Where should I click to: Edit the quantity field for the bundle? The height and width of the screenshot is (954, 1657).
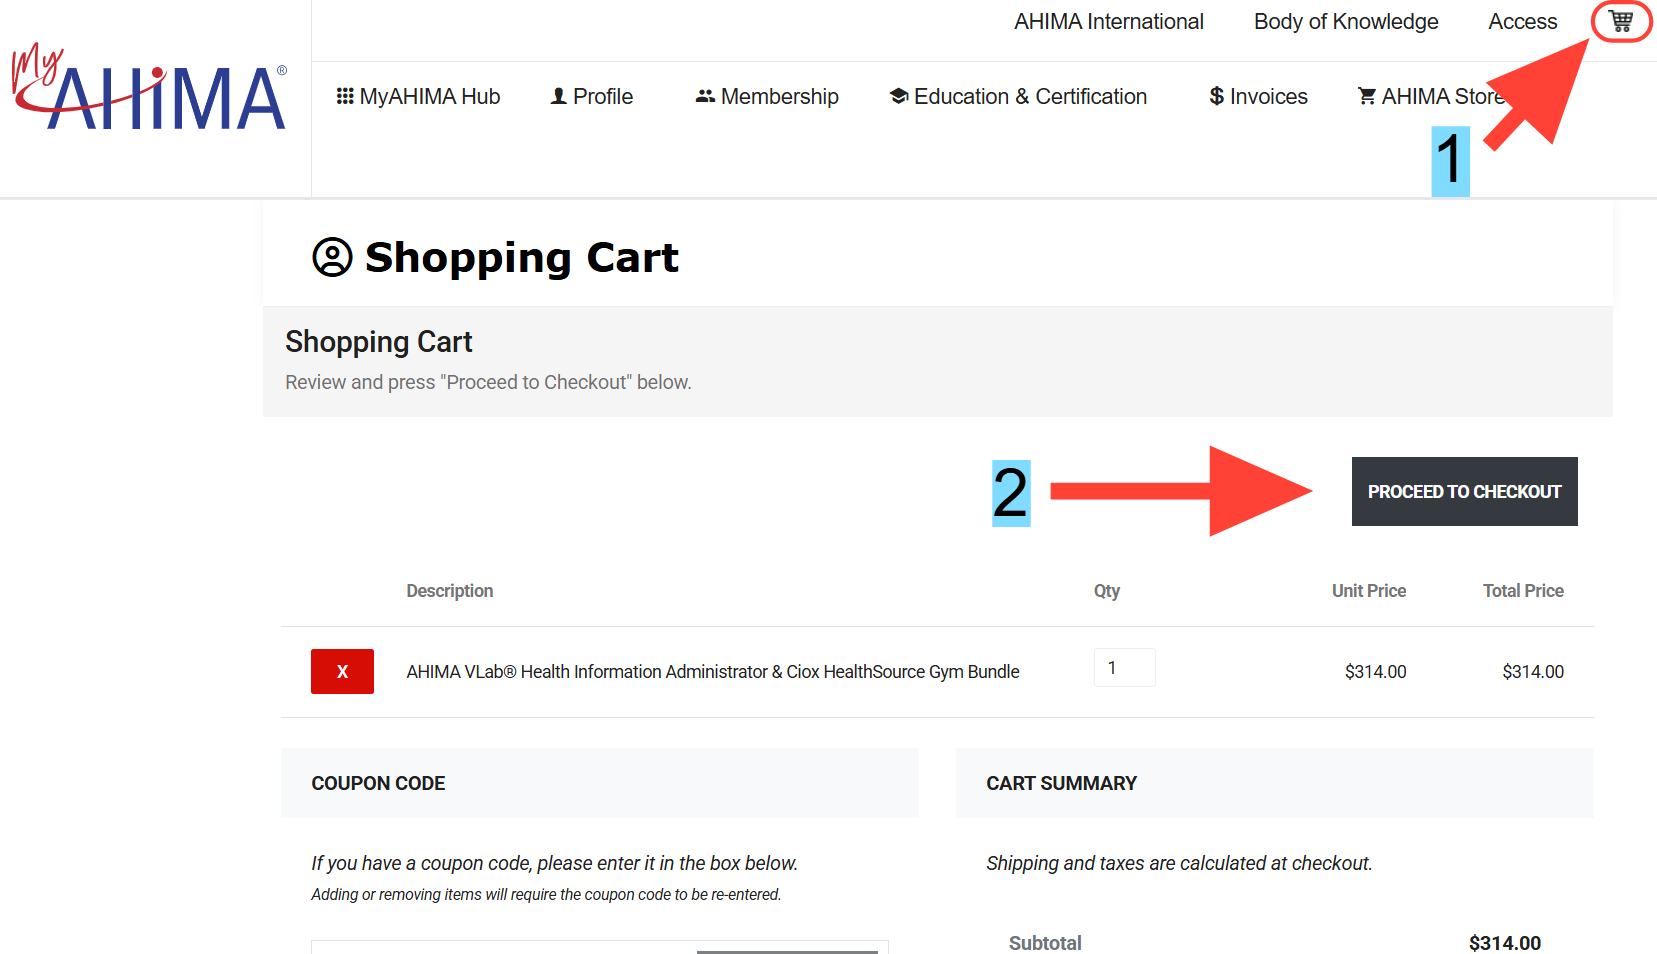point(1124,668)
